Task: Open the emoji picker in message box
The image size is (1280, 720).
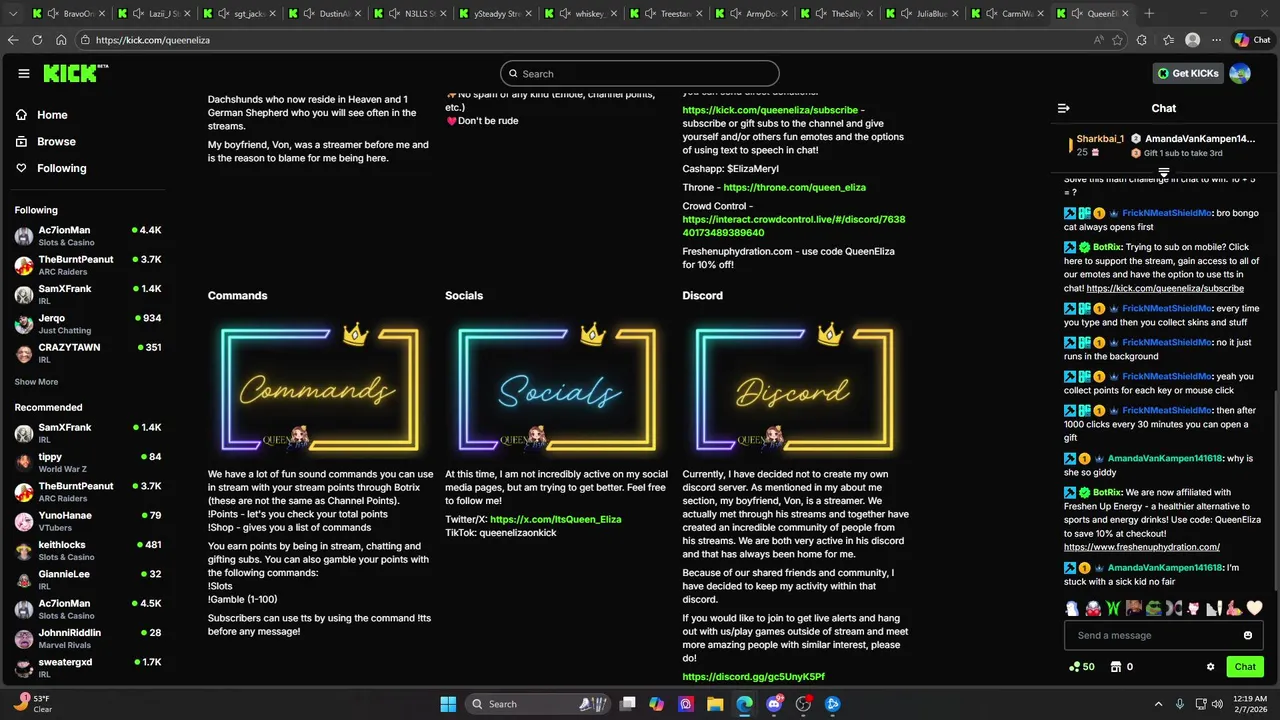Action: click(1247, 635)
